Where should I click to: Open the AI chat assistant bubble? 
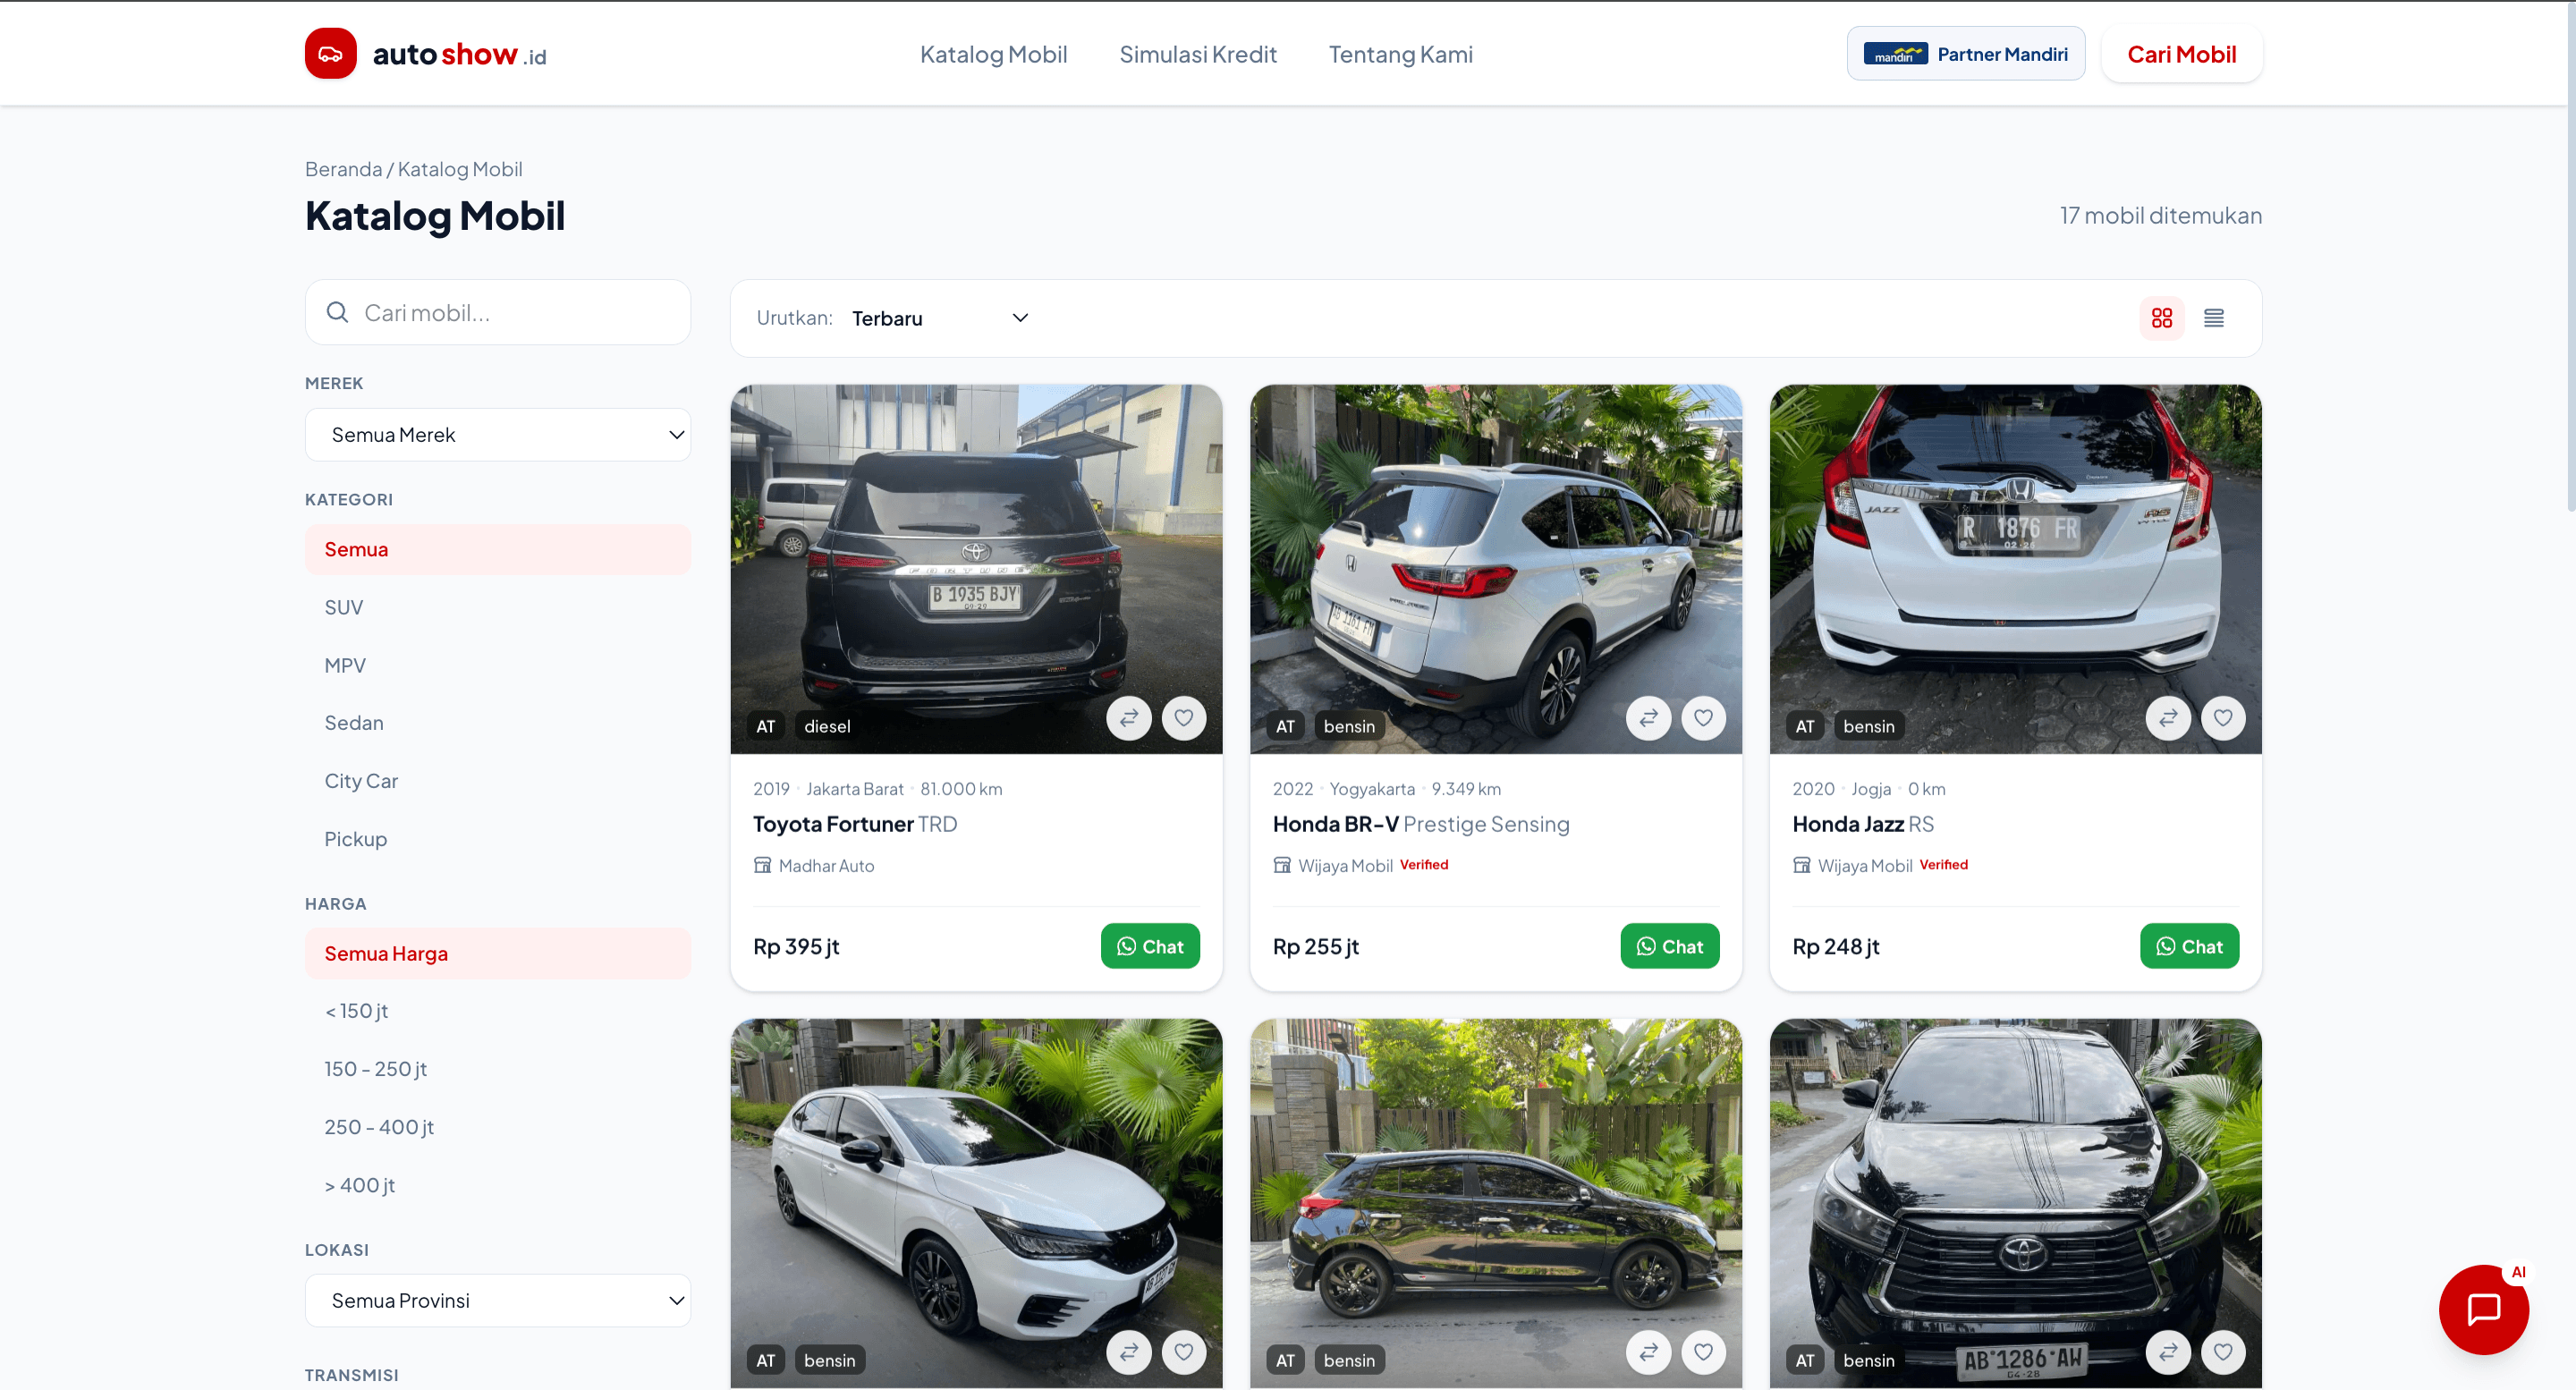click(2483, 1309)
